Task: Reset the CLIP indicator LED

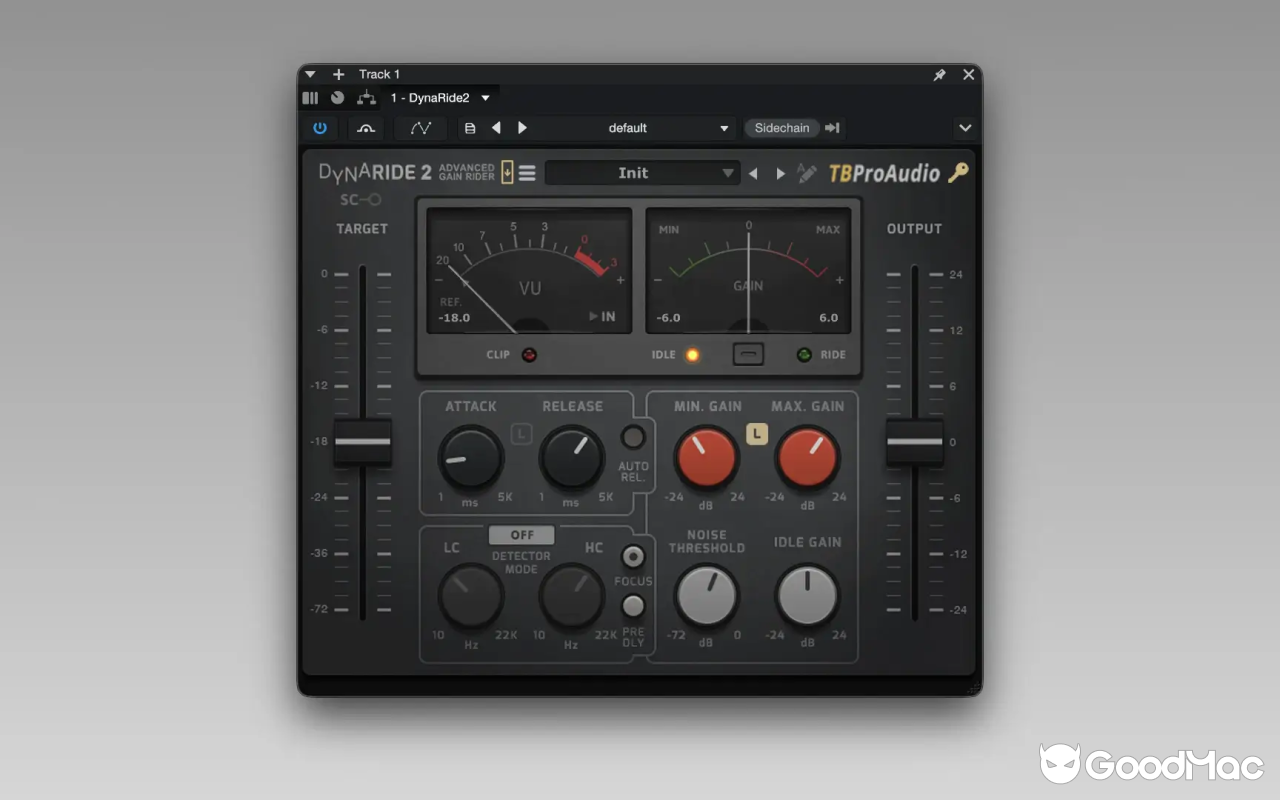Action: 529,355
